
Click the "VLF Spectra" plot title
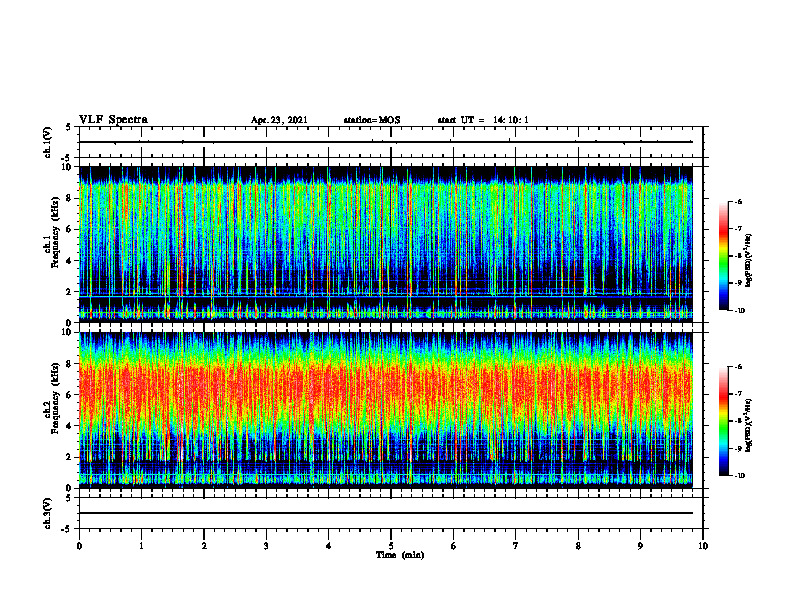113,120
